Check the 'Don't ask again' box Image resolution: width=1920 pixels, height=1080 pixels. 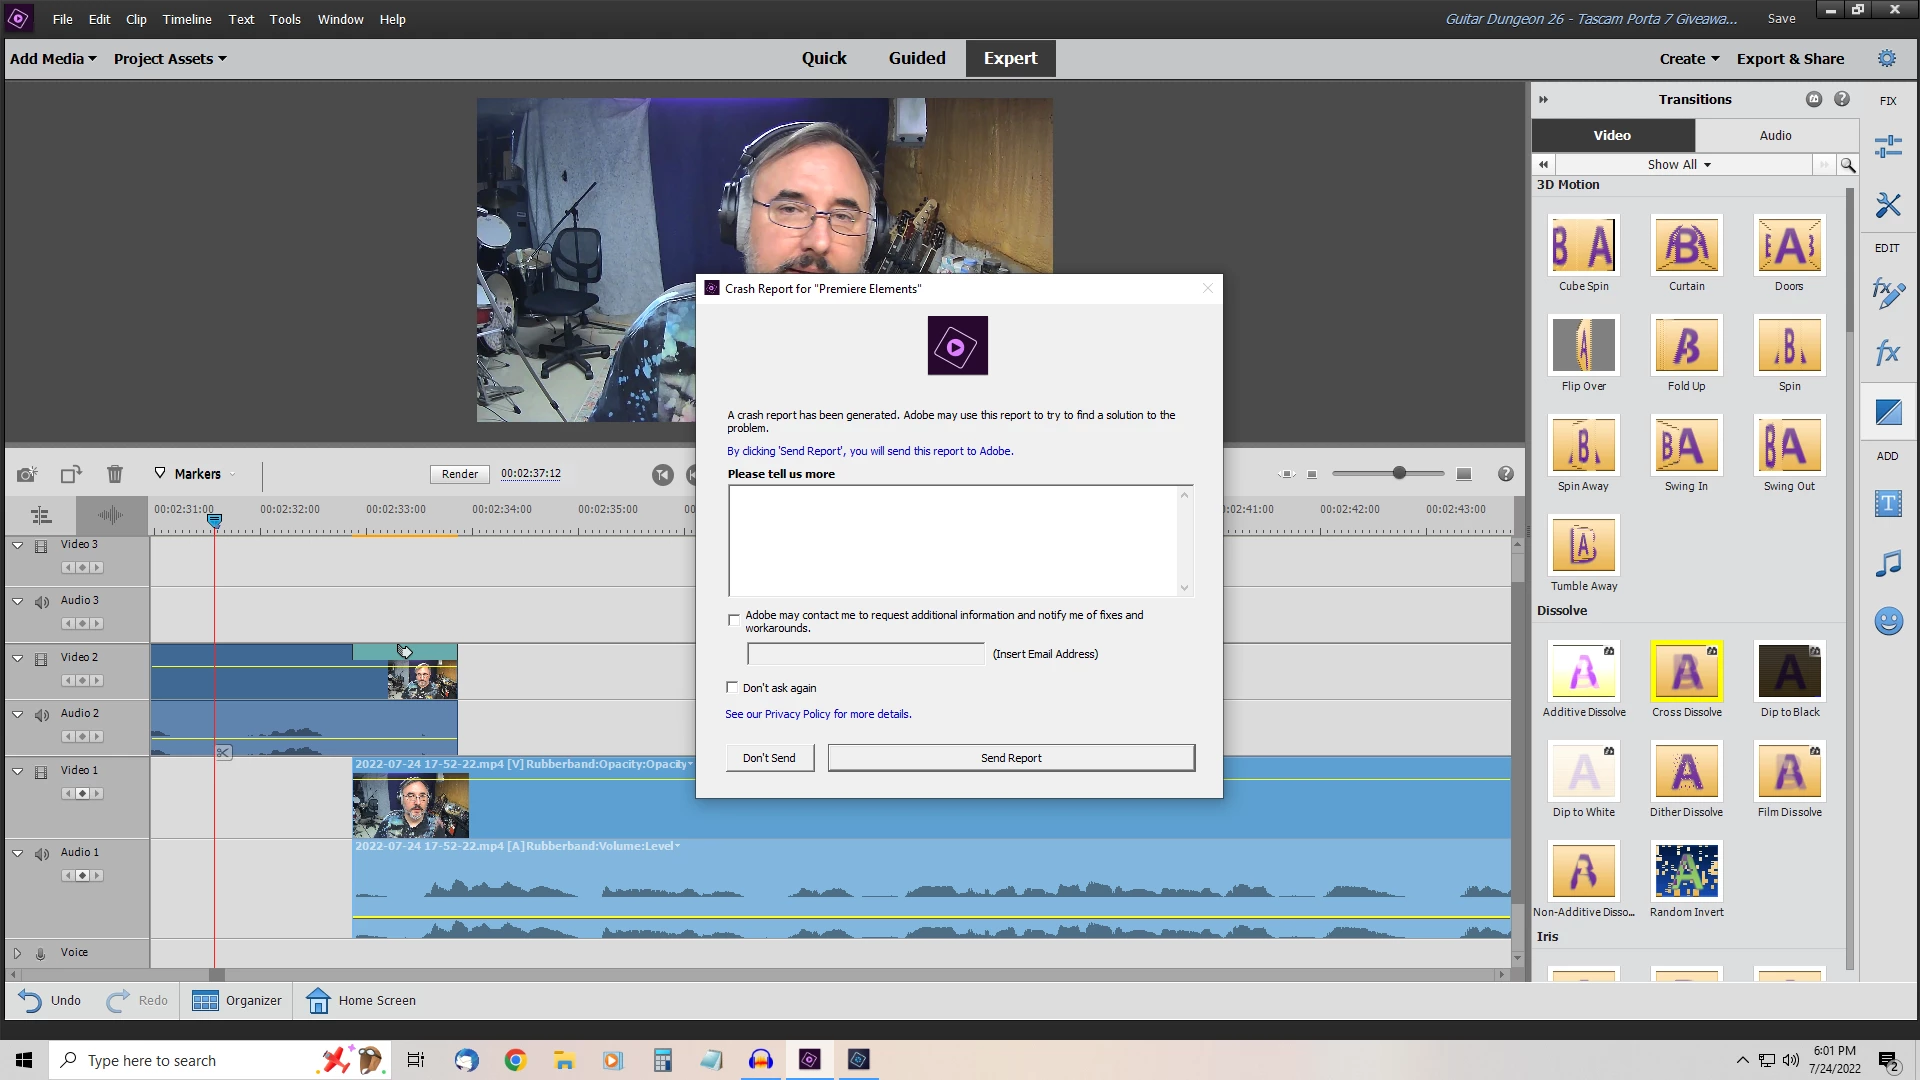pyautogui.click(x=732, y=688)
